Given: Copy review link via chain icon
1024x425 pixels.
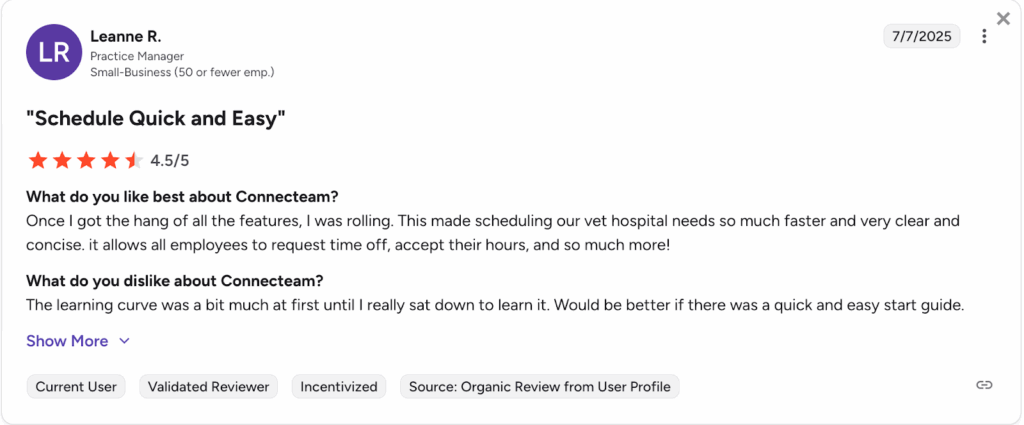Looking at the screenshot, I should point(984,386).
